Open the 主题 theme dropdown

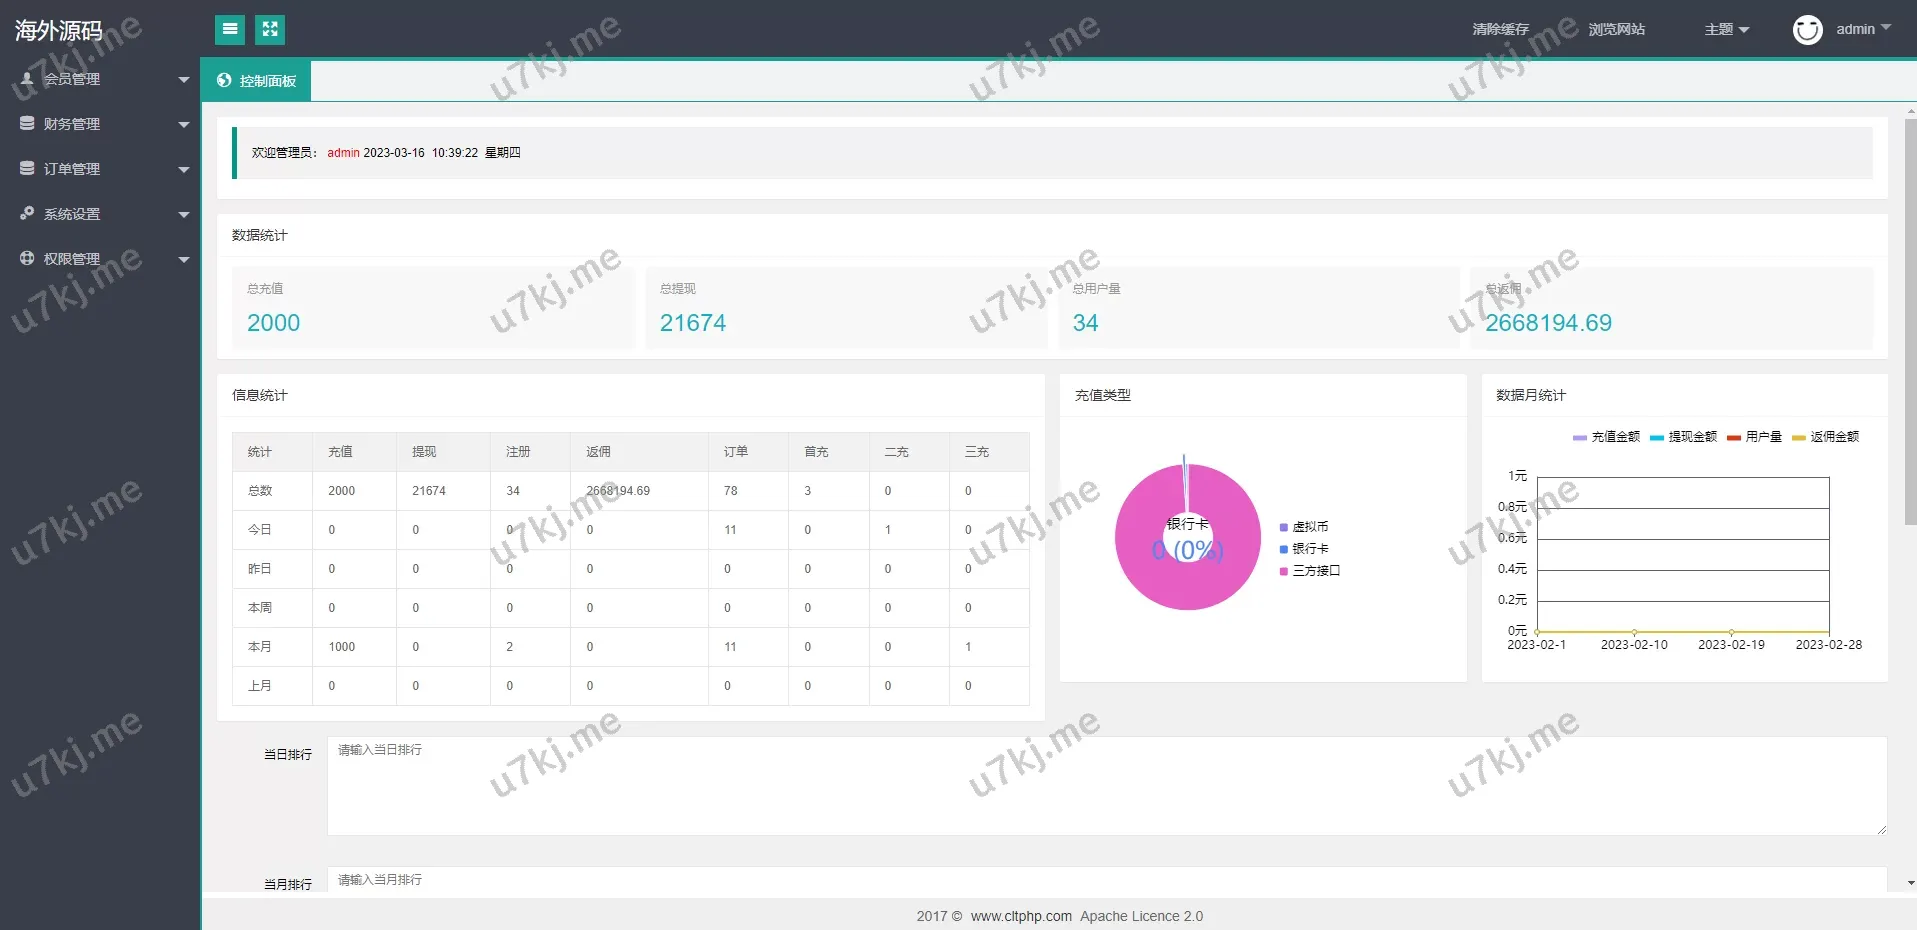point(1726,30)
